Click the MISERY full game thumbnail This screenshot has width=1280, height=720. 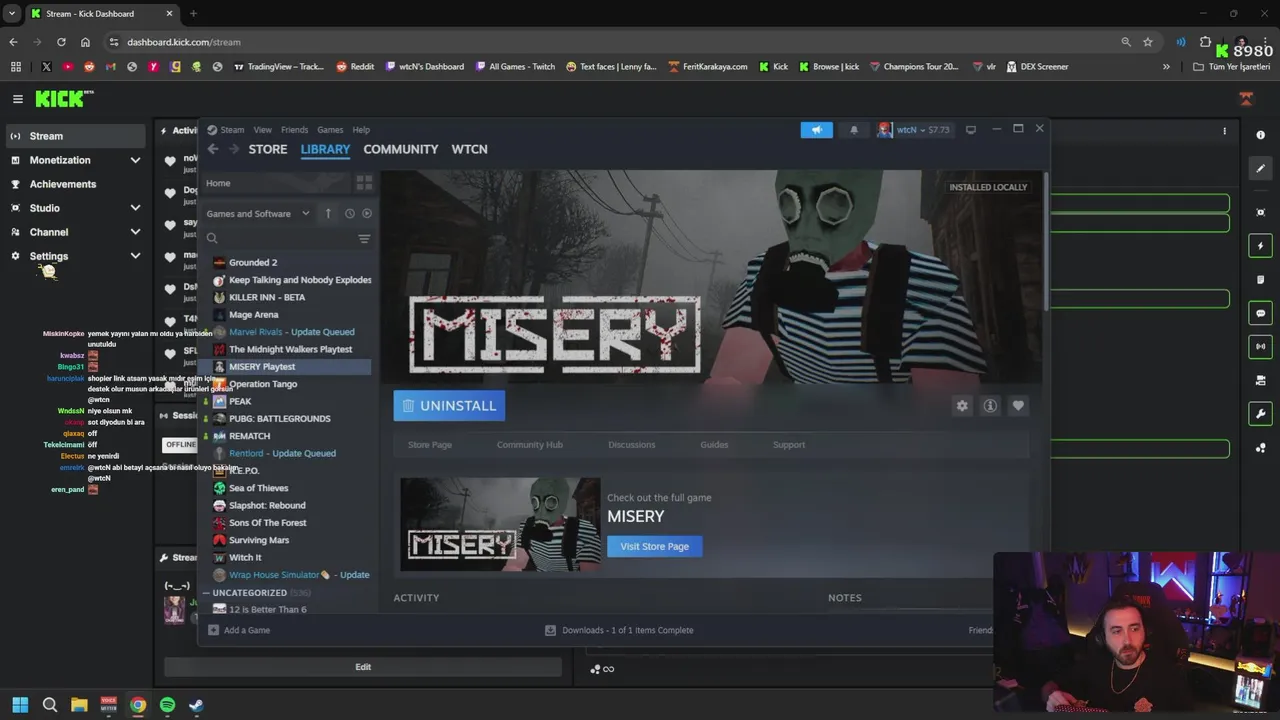(501, 524)
